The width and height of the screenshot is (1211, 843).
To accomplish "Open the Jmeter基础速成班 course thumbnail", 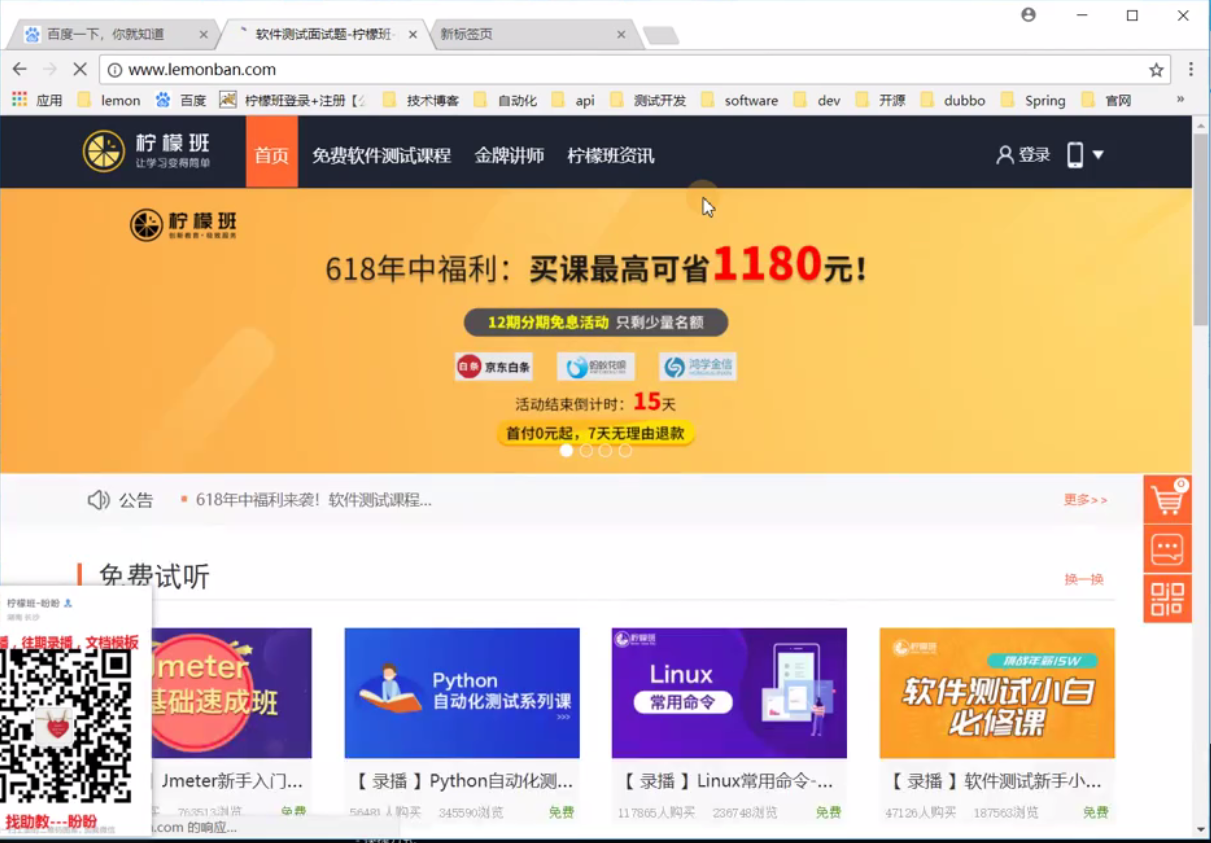I will tap(232, 693).
